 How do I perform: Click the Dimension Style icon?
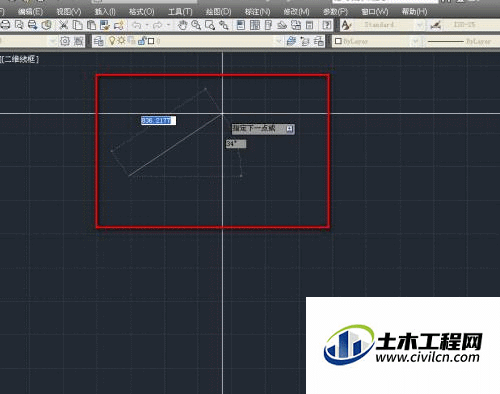pyautogui.click(x=435, y=25)
